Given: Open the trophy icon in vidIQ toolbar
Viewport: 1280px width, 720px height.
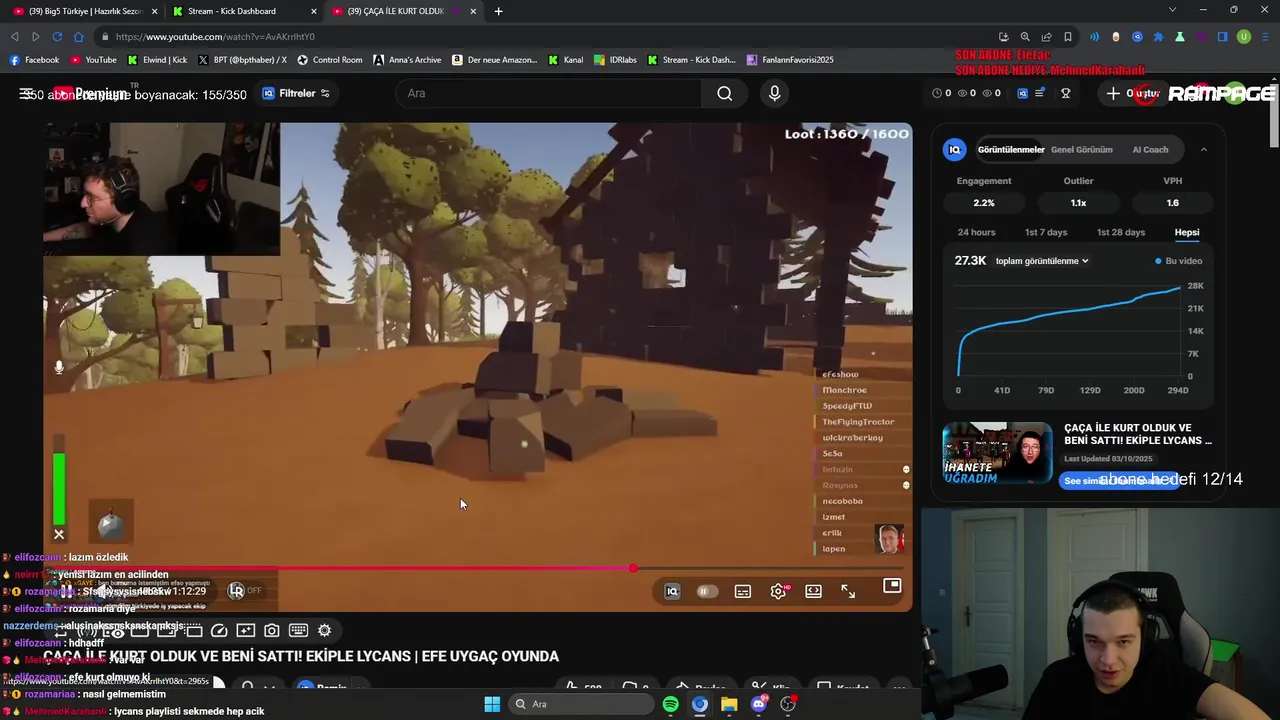Looking at the screenshot, I should (x=1066, y=93).
